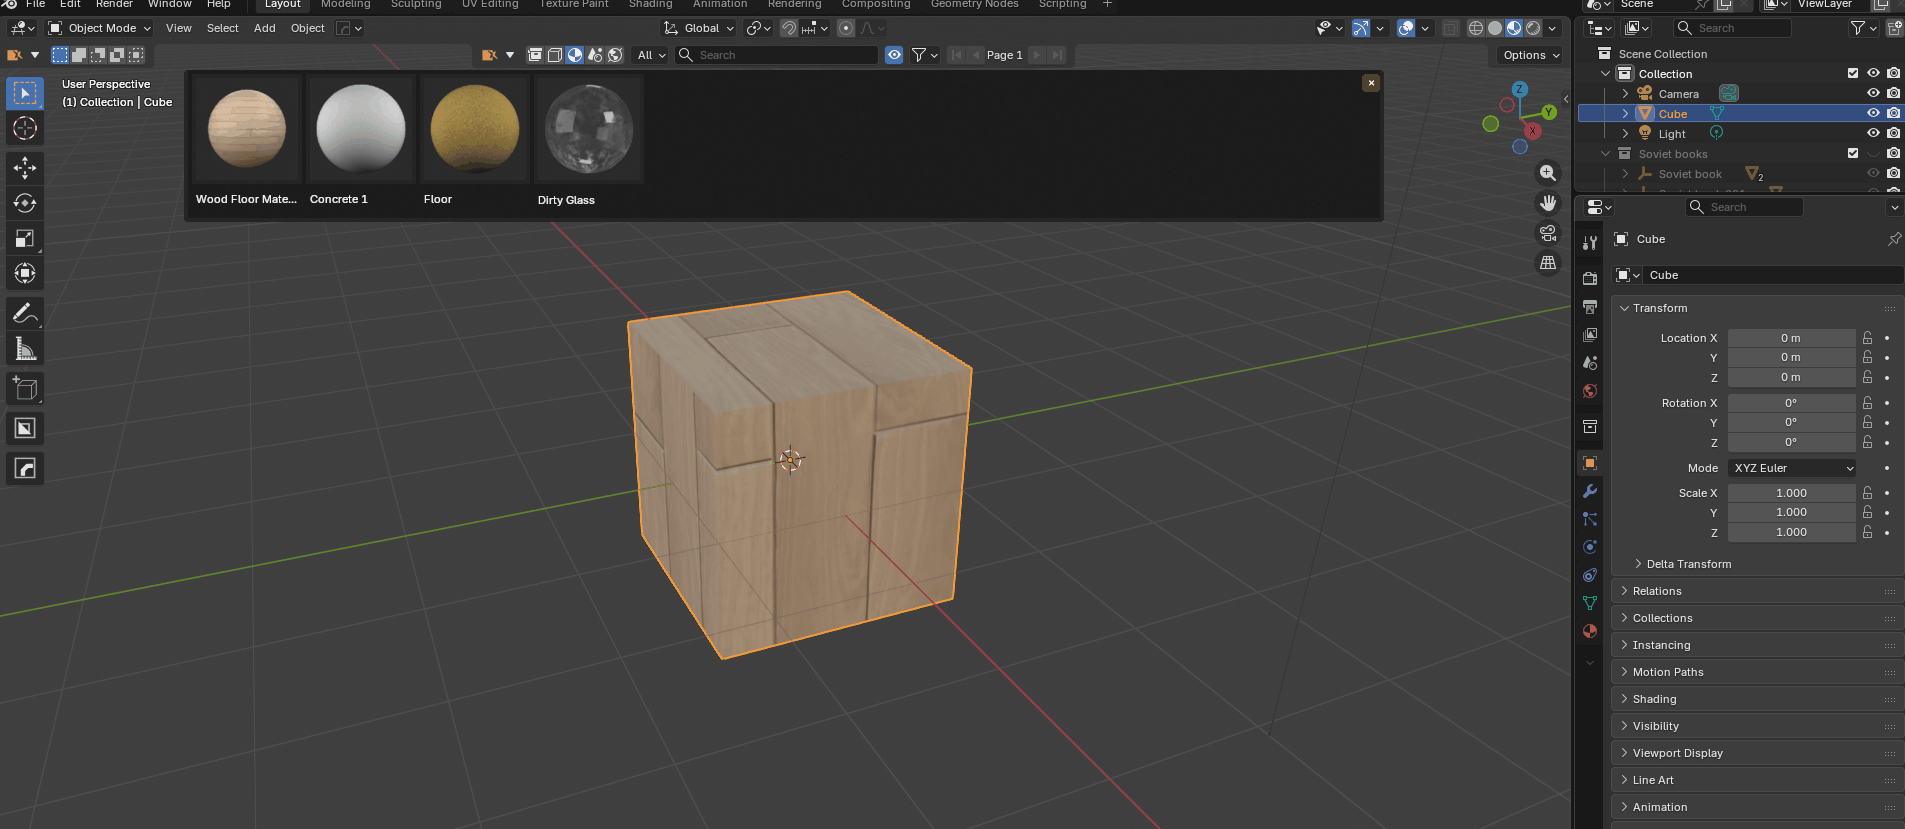Click the Location X value field
This screenshot has width=1905, height=829.
1791,338
